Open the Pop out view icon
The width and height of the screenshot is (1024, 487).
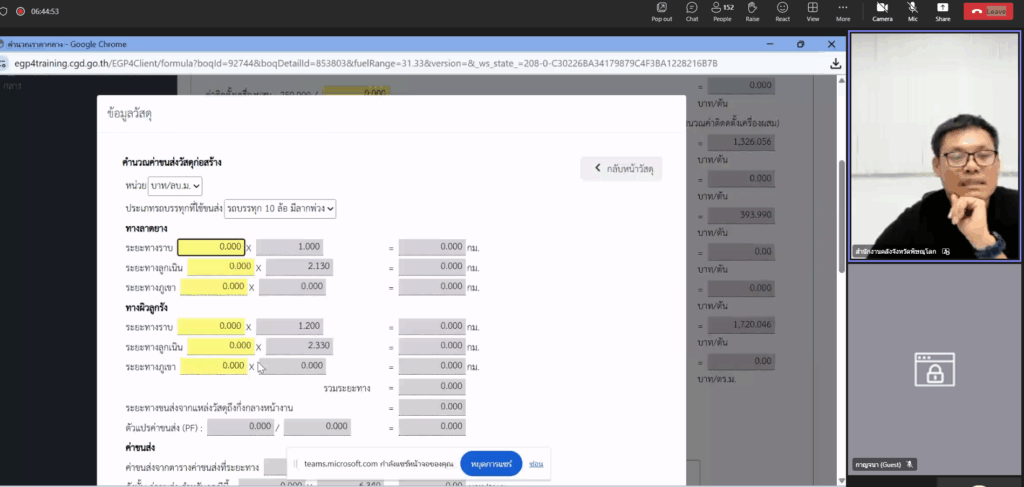tap(661, 10)
